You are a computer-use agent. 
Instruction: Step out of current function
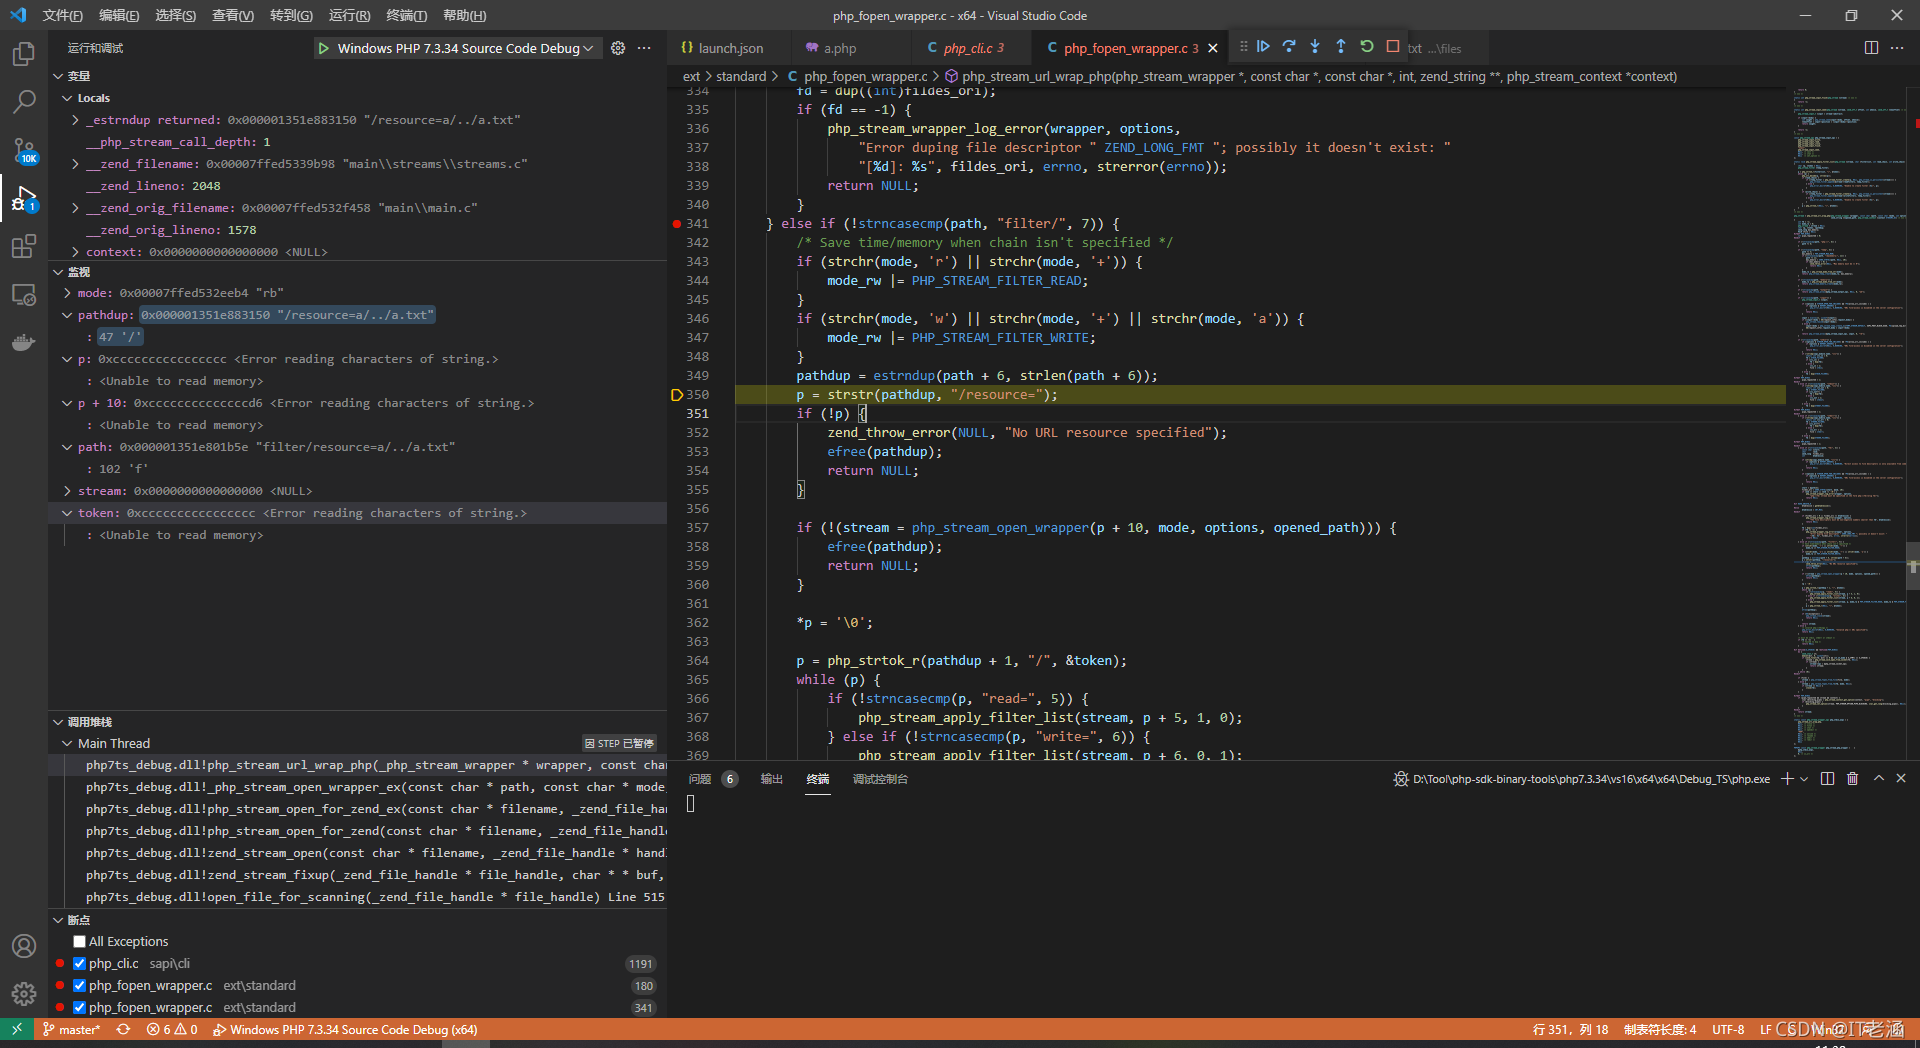click(x=1341, y=47)
